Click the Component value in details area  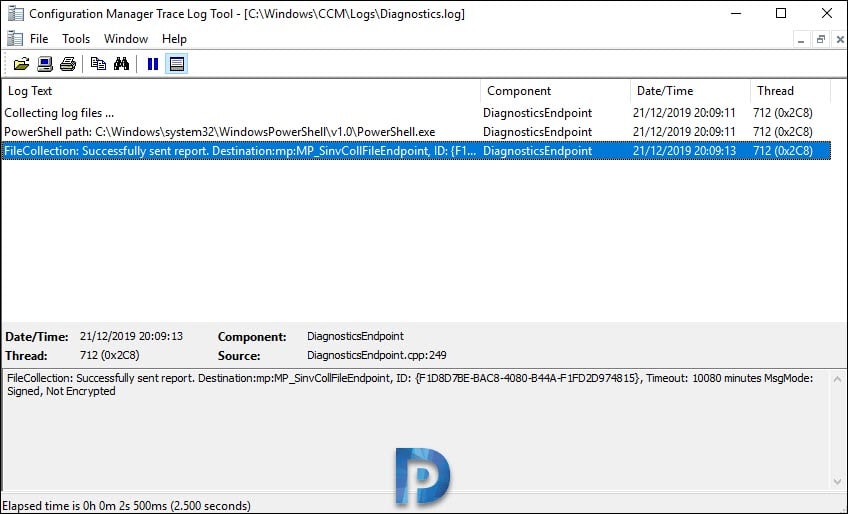355,336
